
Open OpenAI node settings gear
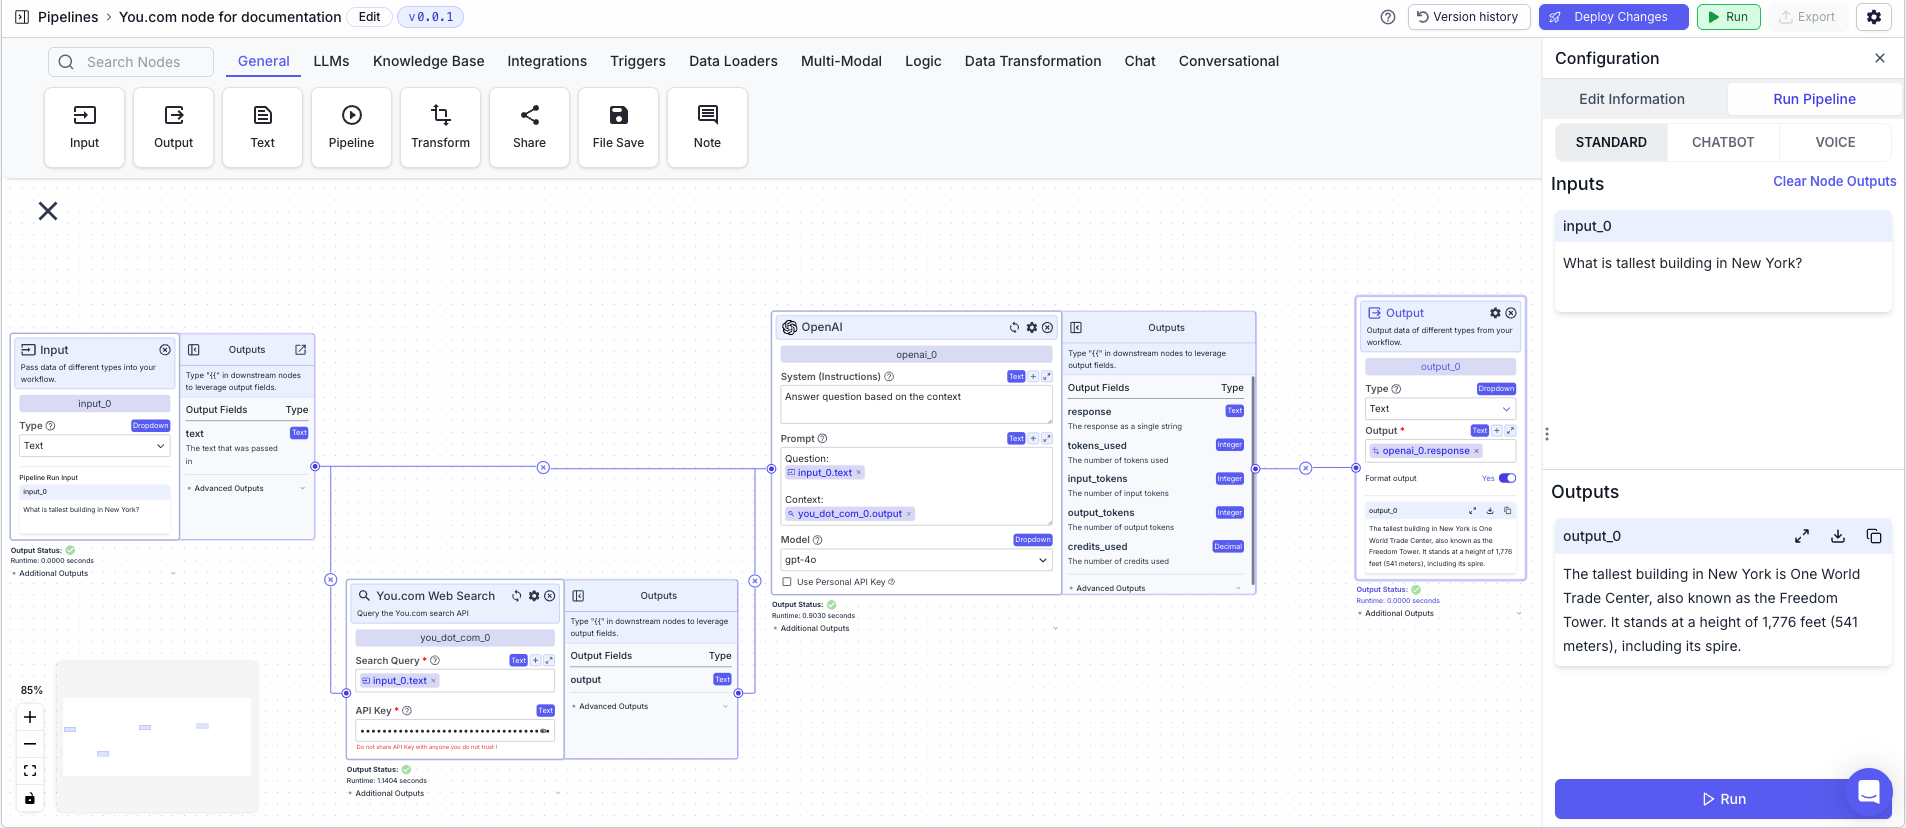coord(1032,327)
